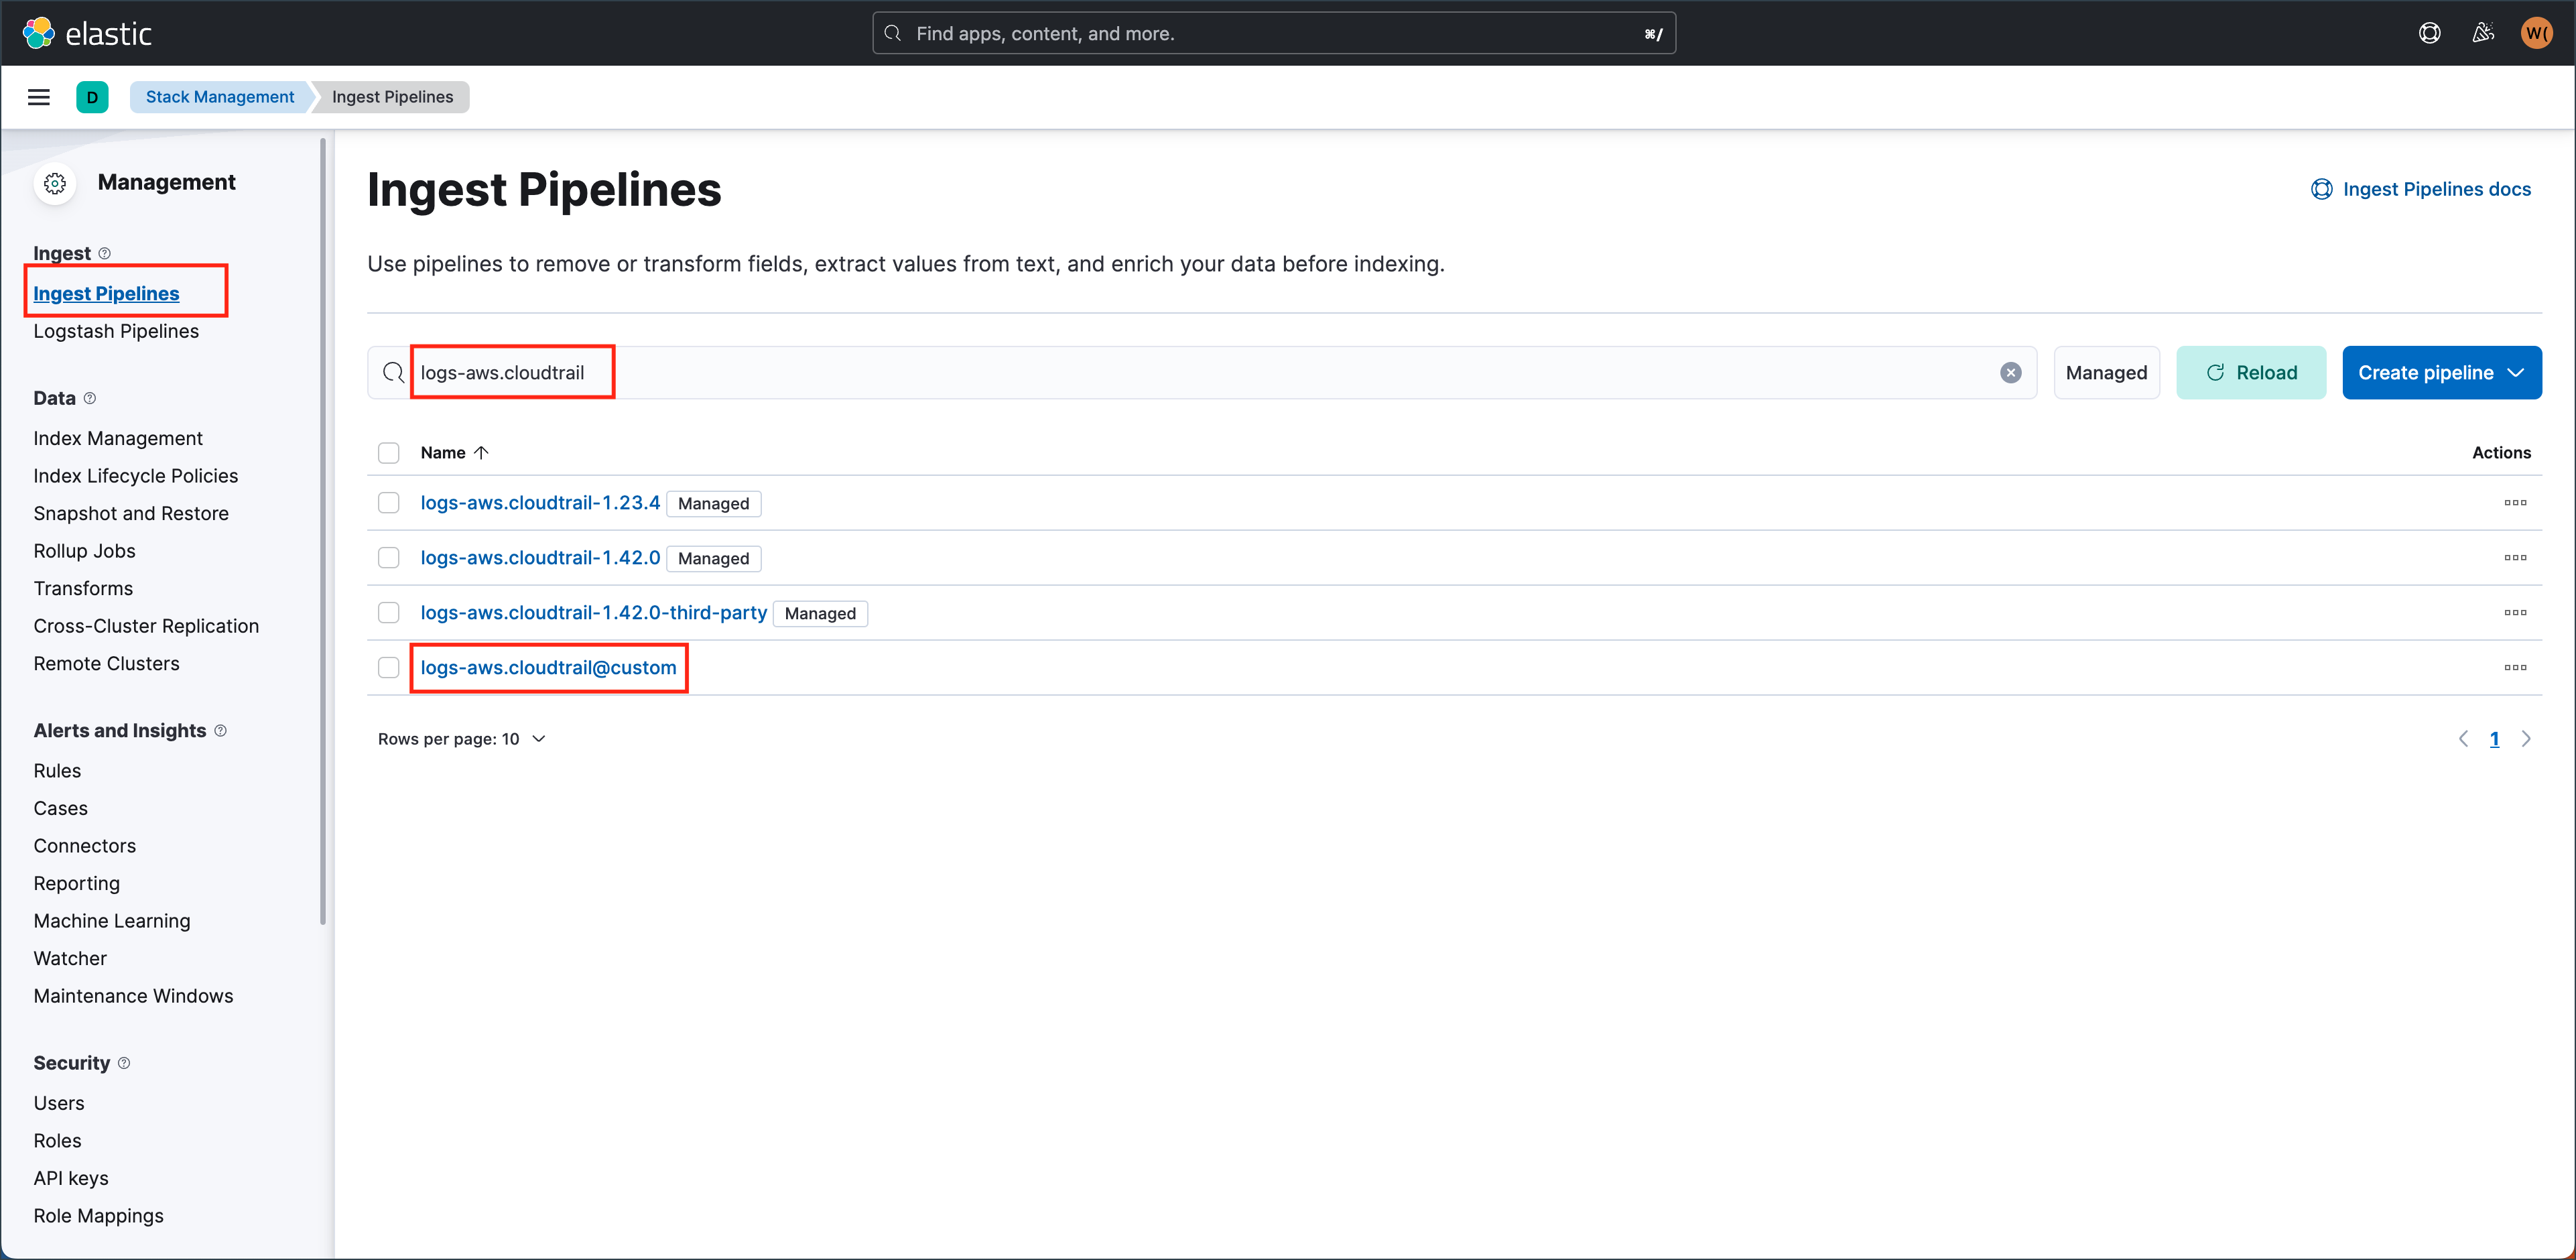Clear the search with the x icon
Viewport: 2576px width, 1260px height.
pyautogui.click(x=2011, y=372)
